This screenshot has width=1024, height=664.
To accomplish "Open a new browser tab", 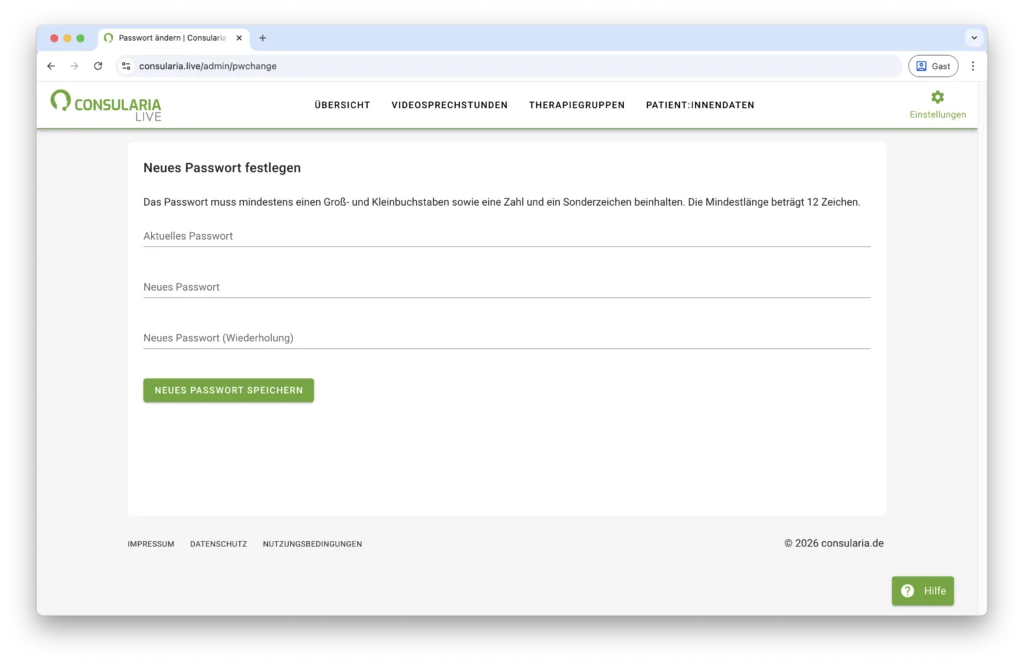I will pos(263,38).
